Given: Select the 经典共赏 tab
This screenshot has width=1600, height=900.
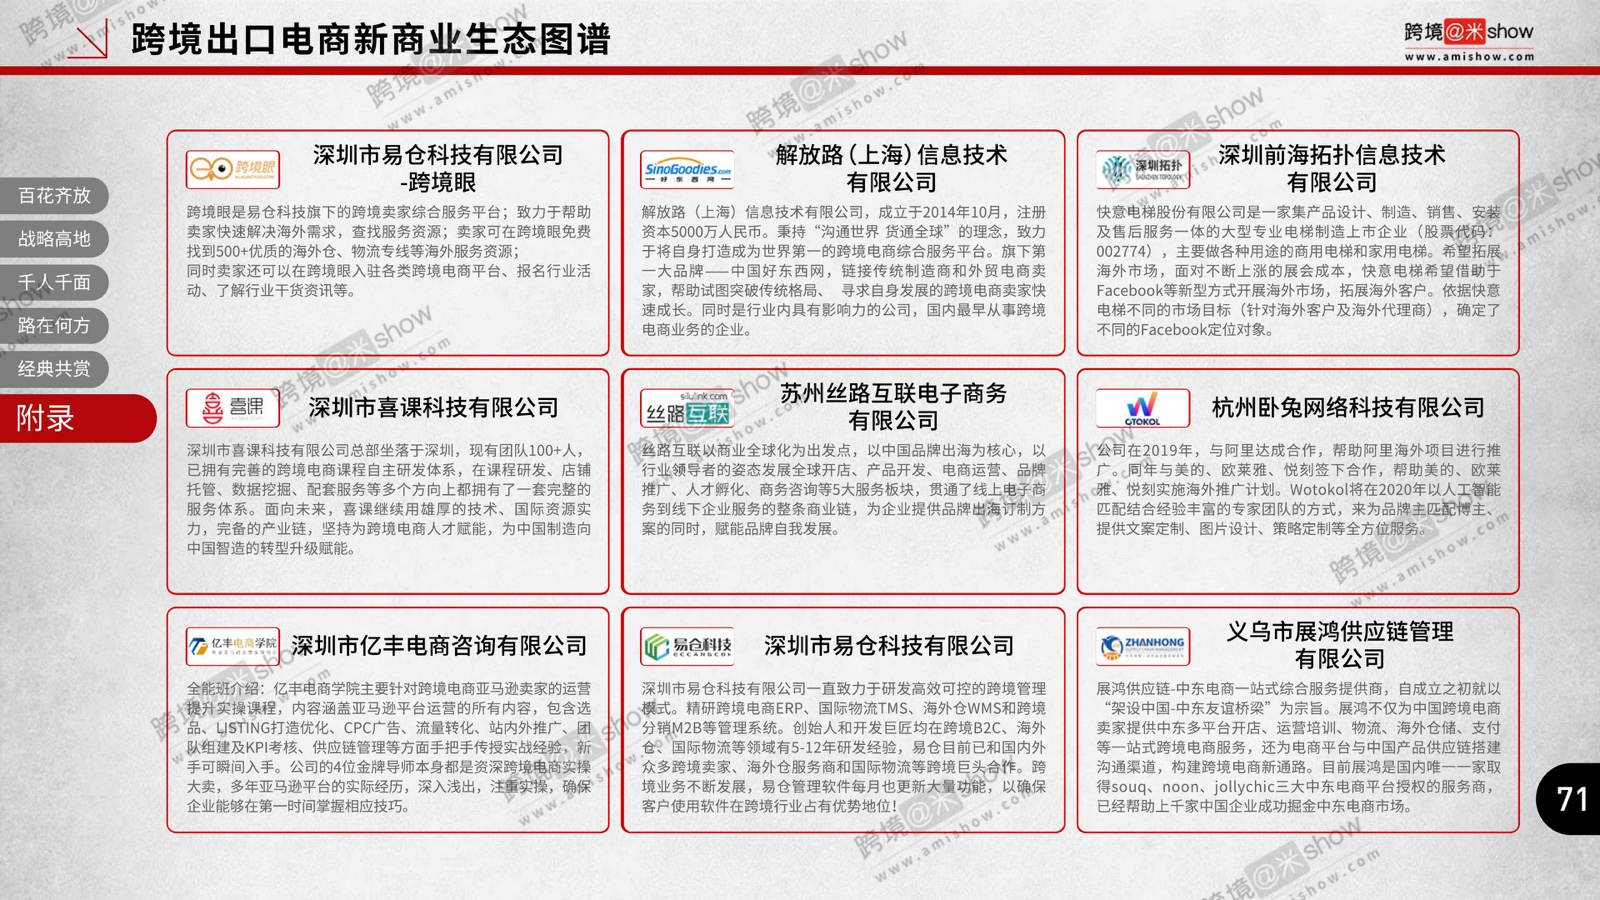Looking at the screenshot, I should coord(54,369).
